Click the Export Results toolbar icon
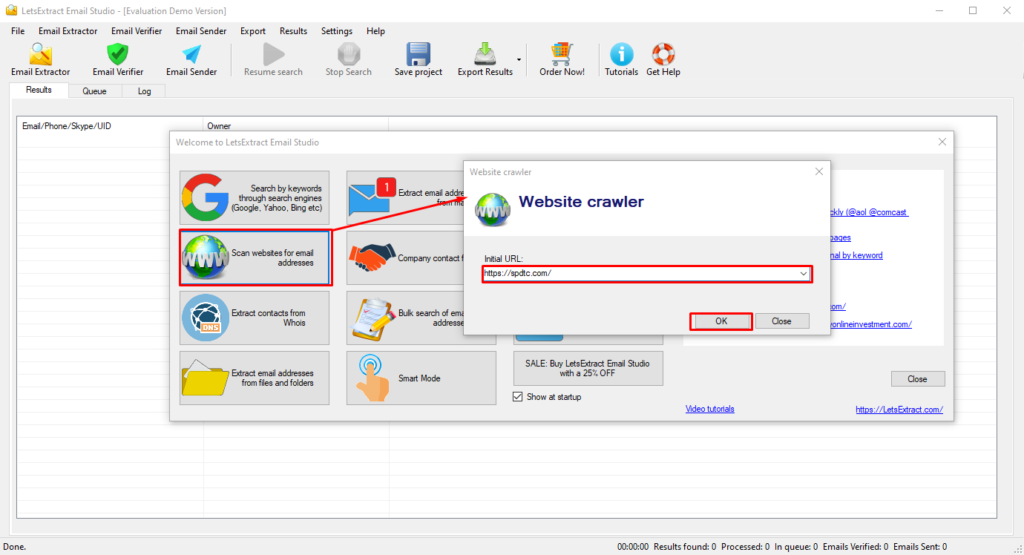 [x=484, y=55]
